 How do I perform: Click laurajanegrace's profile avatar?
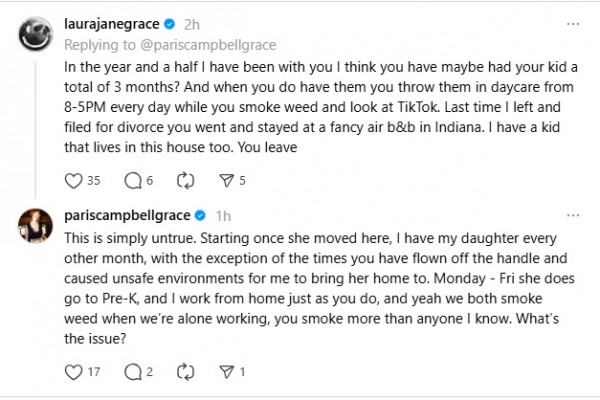coord(36,35)
